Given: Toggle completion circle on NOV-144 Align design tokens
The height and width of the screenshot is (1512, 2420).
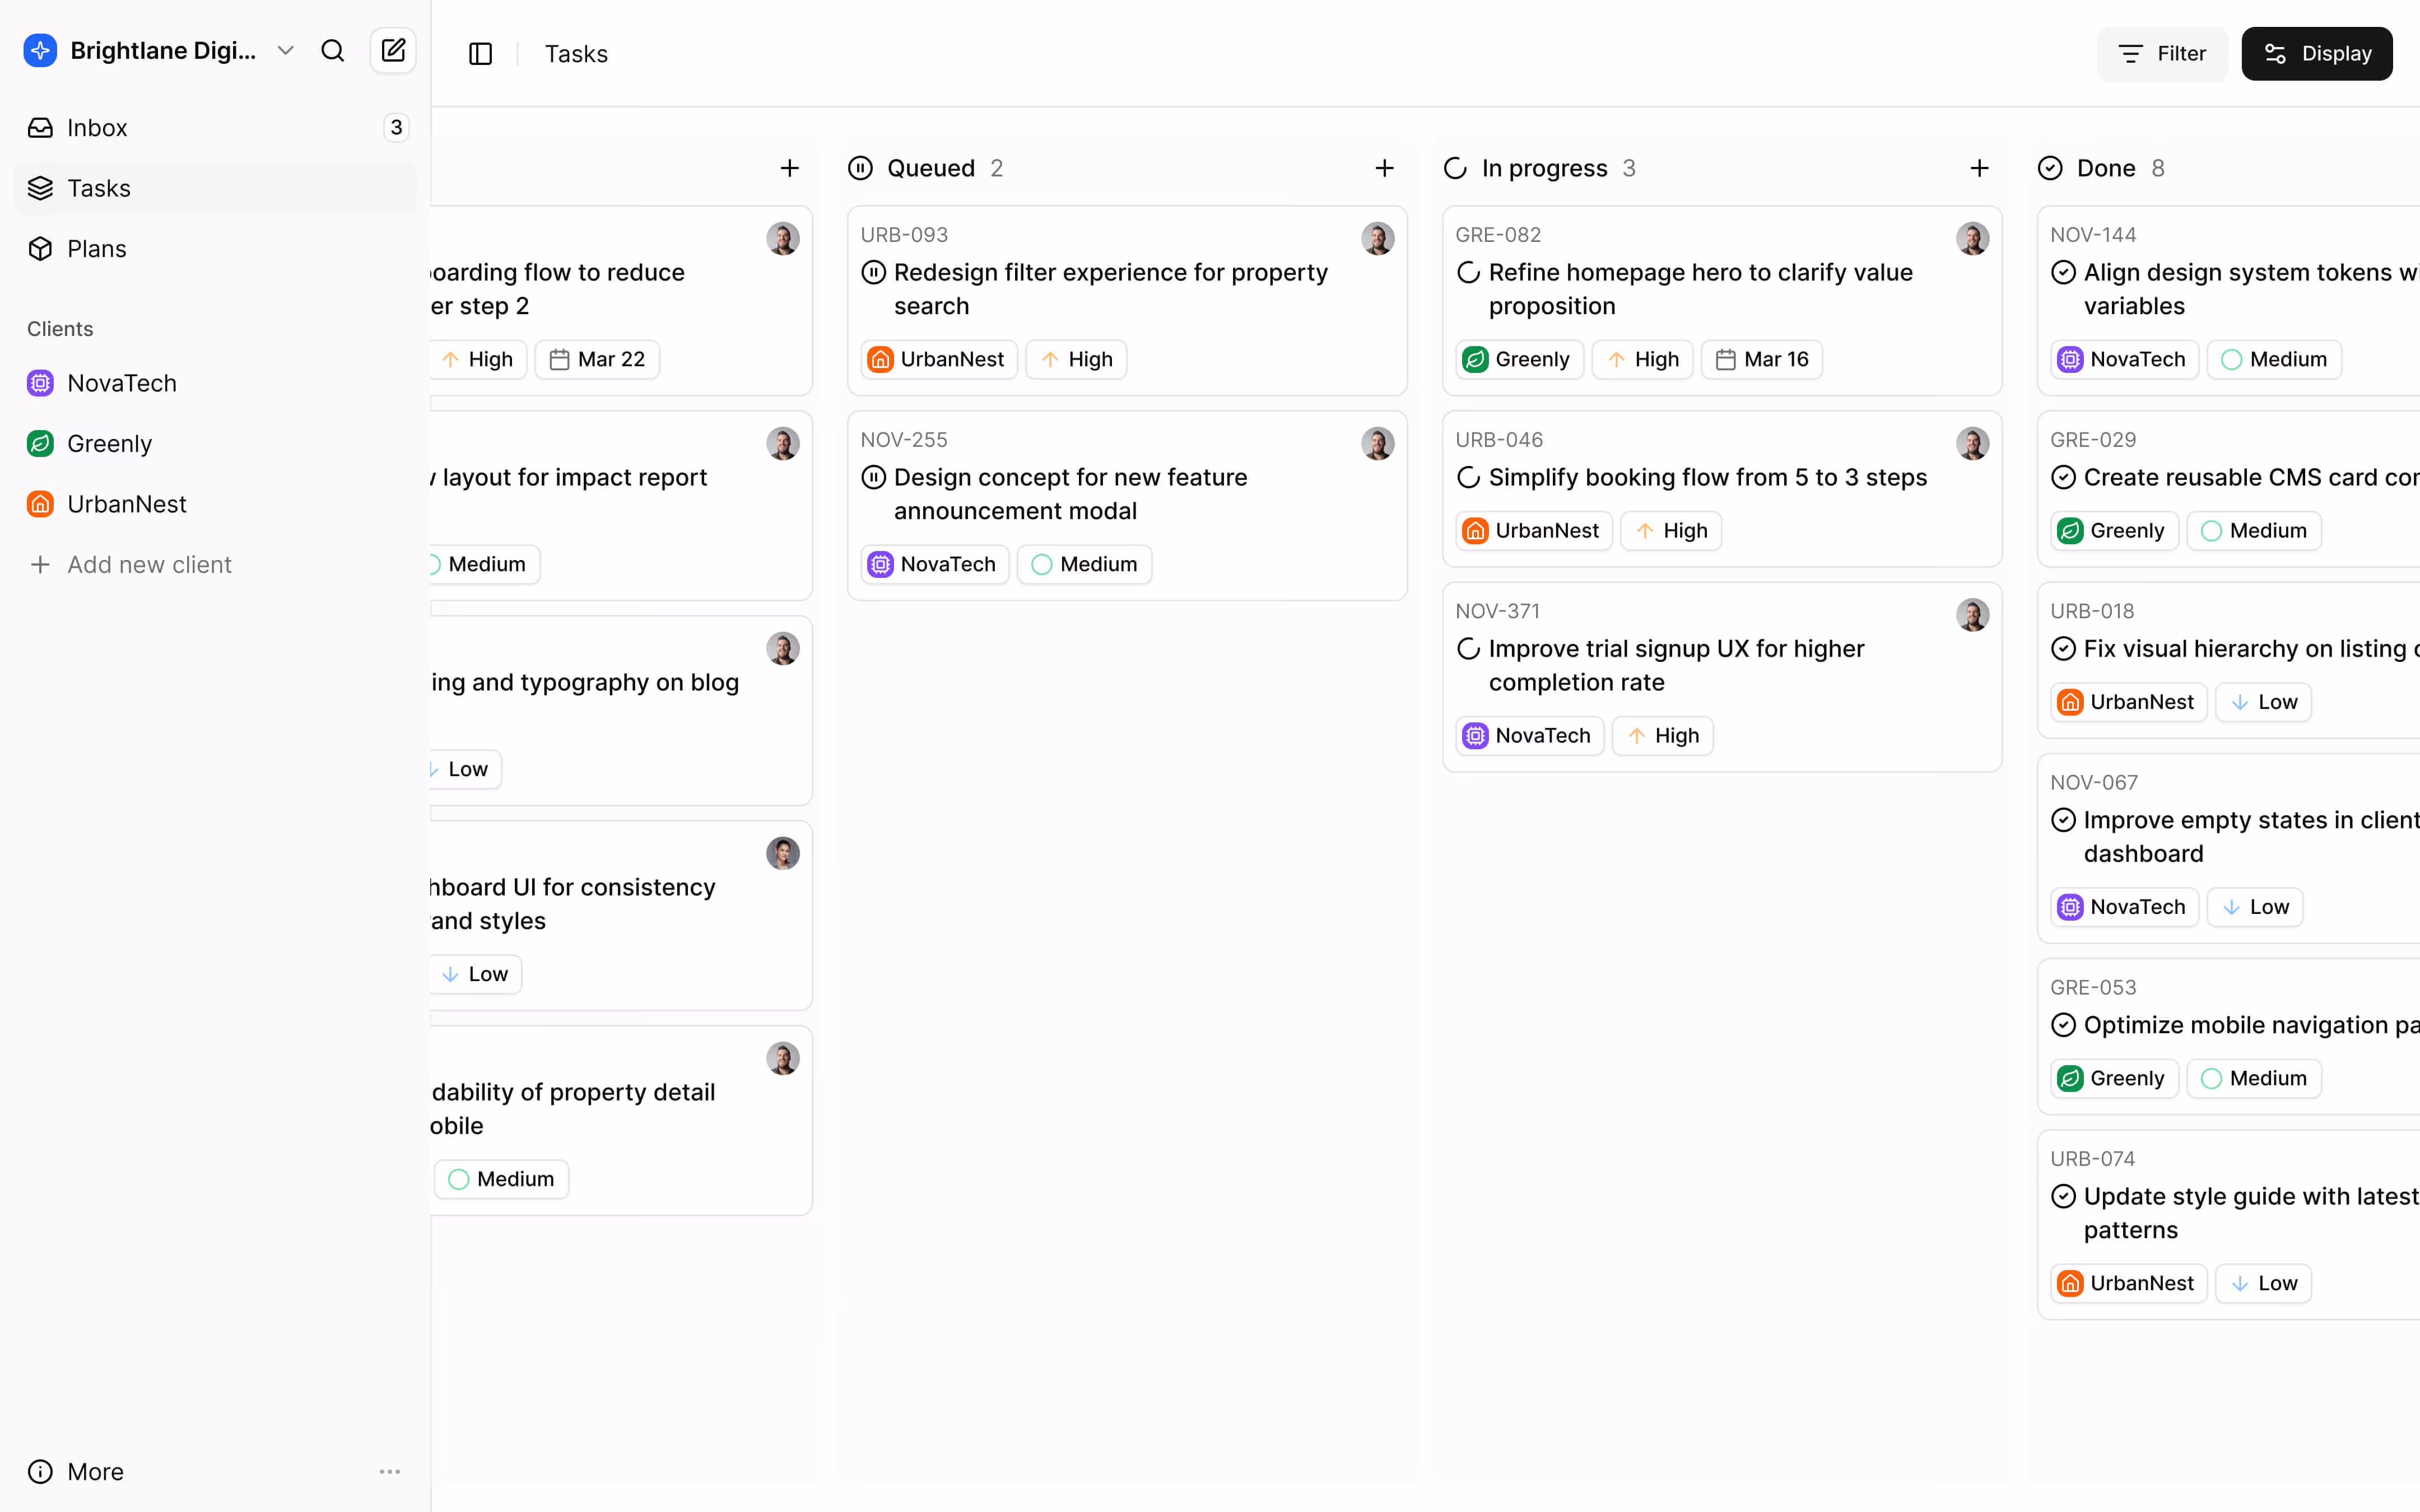Looking at the screenshot, I should click(x=2064, y=272).
